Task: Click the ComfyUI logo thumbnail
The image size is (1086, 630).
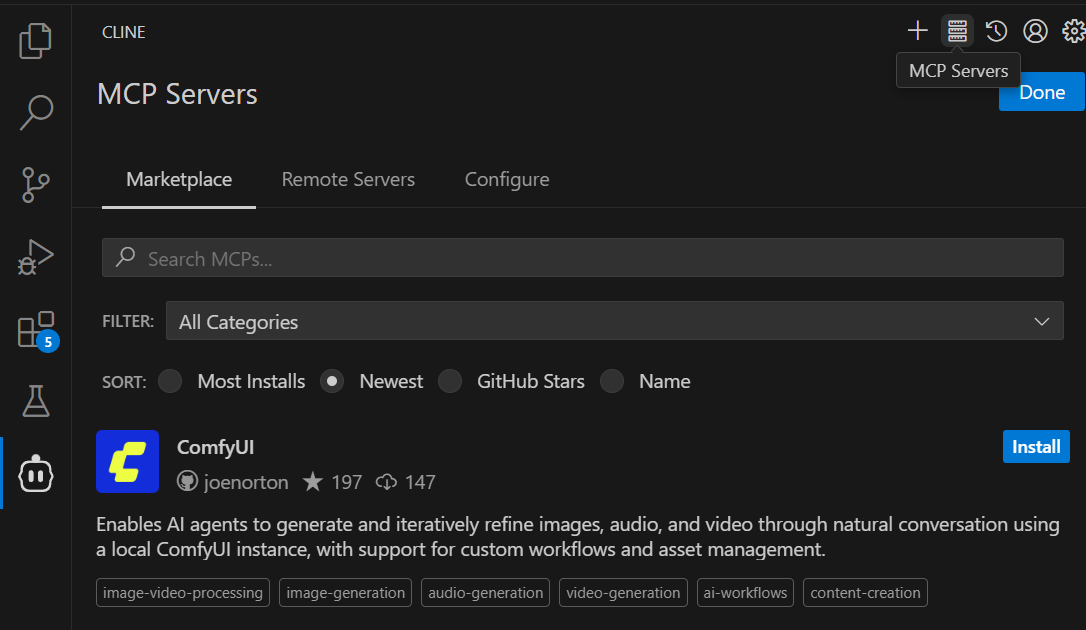Action: 127,462
